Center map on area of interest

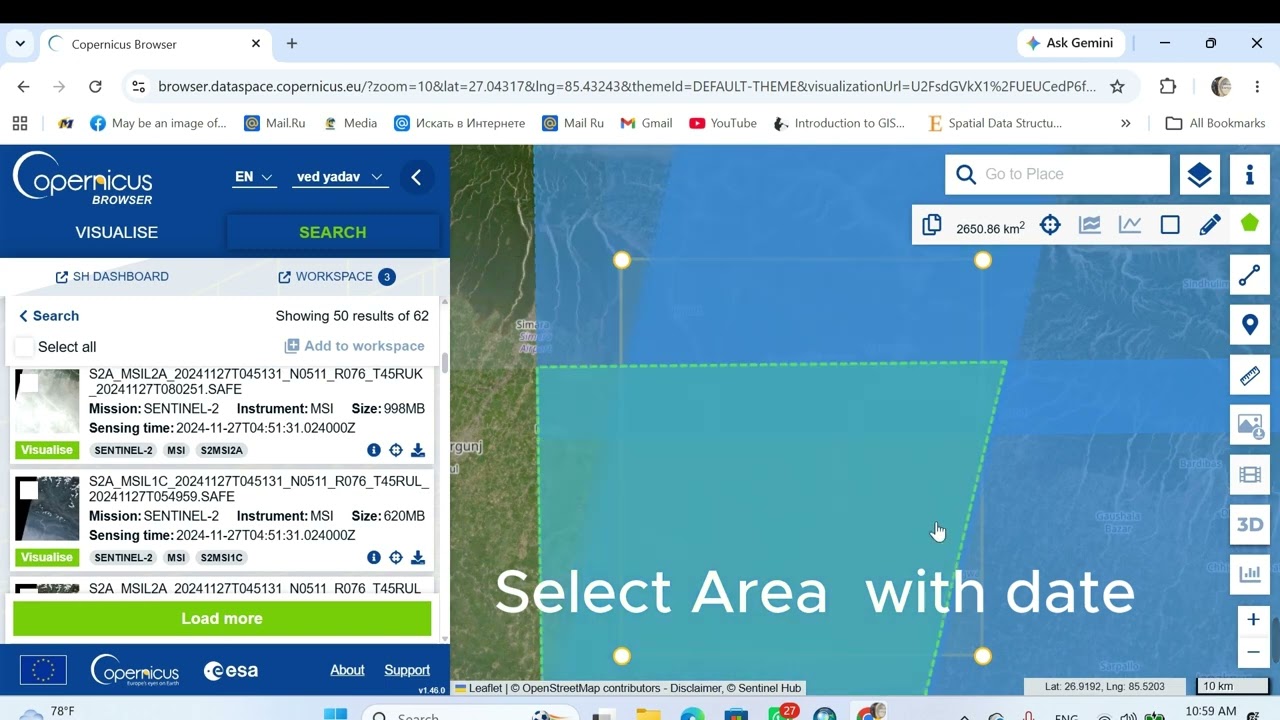click(x=1050, y=226)
